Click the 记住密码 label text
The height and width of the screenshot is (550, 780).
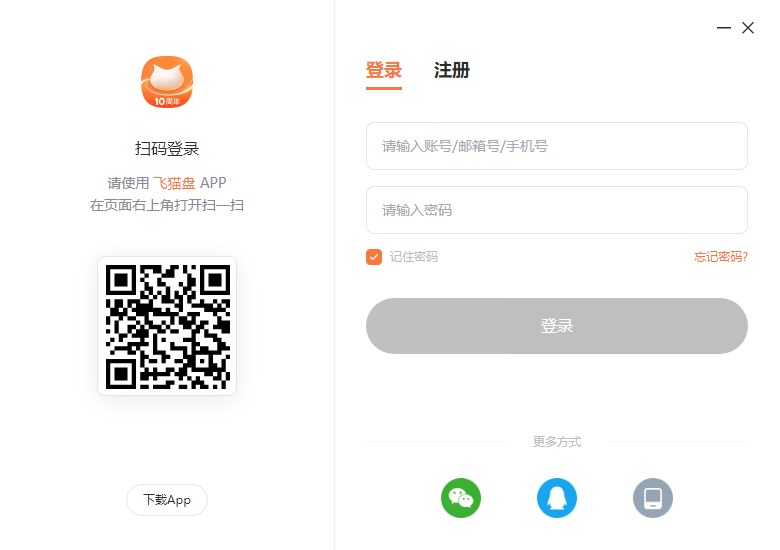pyautogui.click(x=414, y=257)
